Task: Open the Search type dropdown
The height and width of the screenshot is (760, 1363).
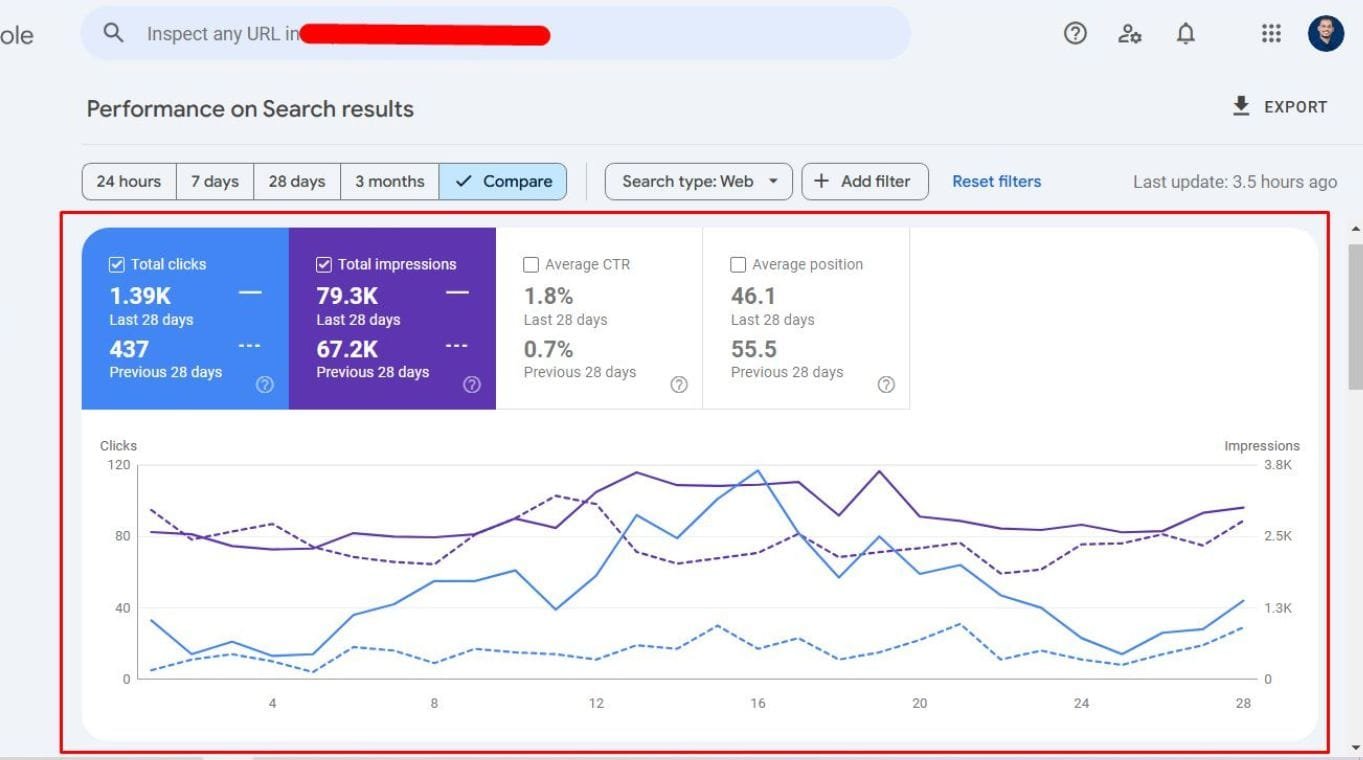Action: point(698,181)
